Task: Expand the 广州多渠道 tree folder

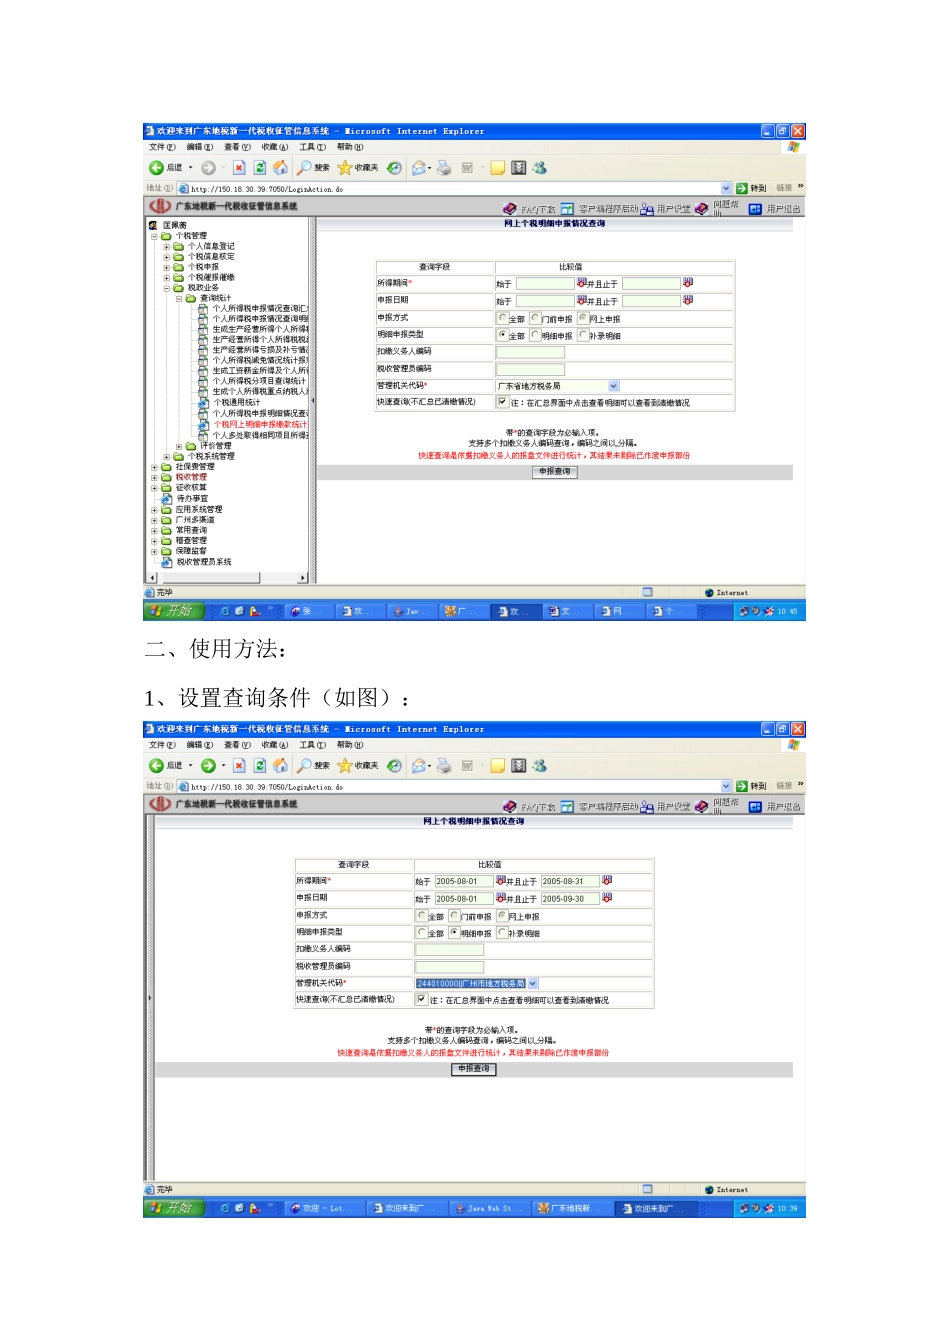Action: (155, 520)
